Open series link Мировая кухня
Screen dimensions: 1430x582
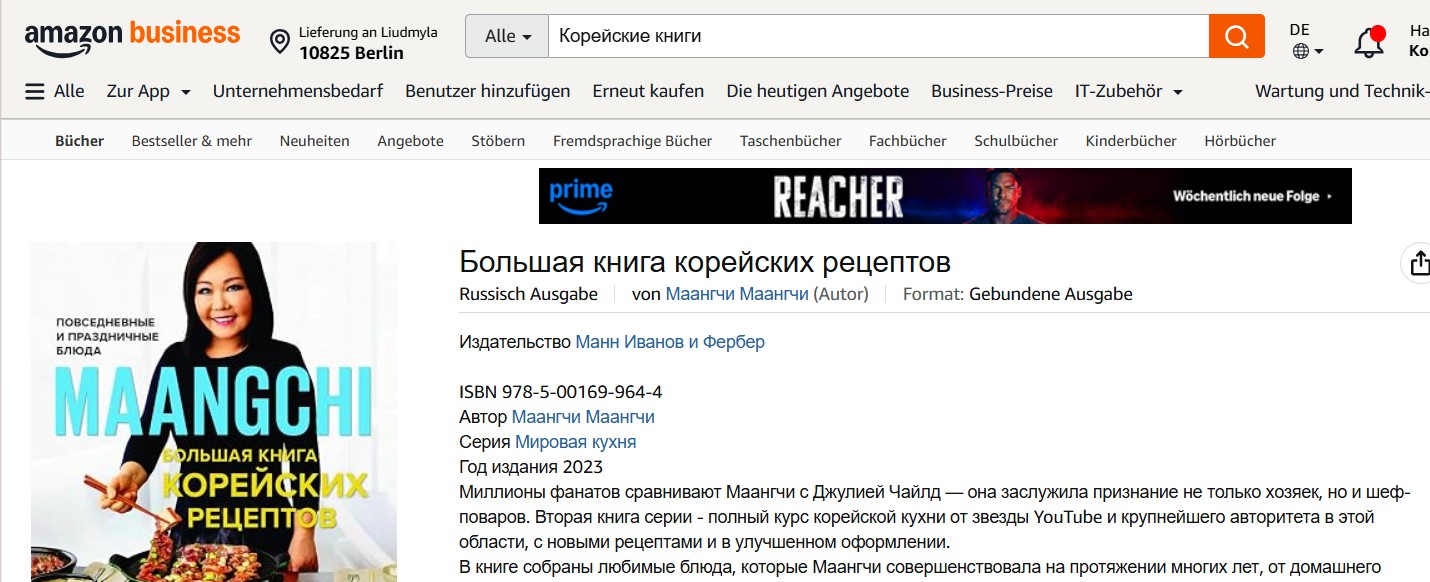[575, 442]
